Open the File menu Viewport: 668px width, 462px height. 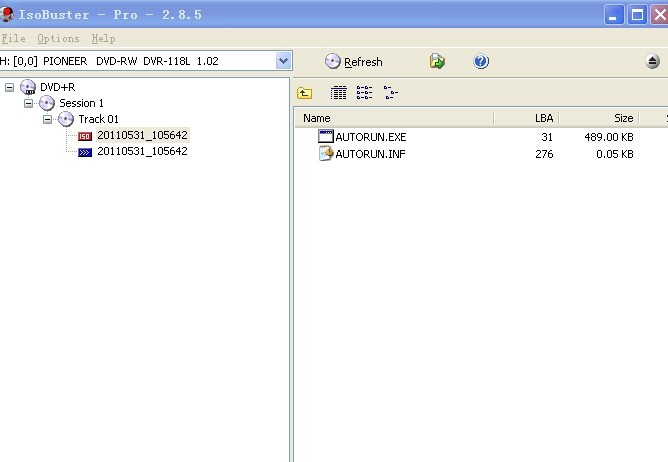pyautogui.click(x=13, y=38)
